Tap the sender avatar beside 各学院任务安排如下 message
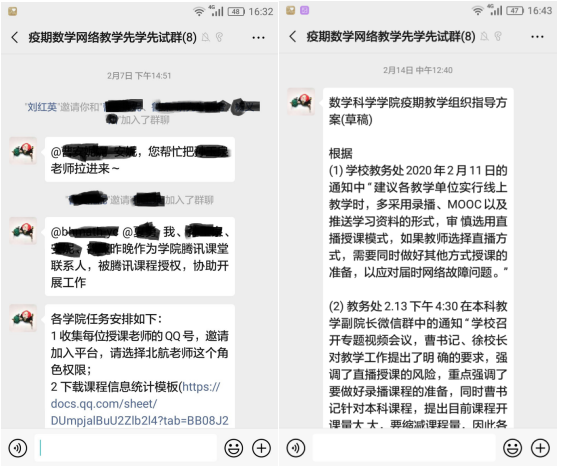Screen dimensions: 561x466 [23, 318]
